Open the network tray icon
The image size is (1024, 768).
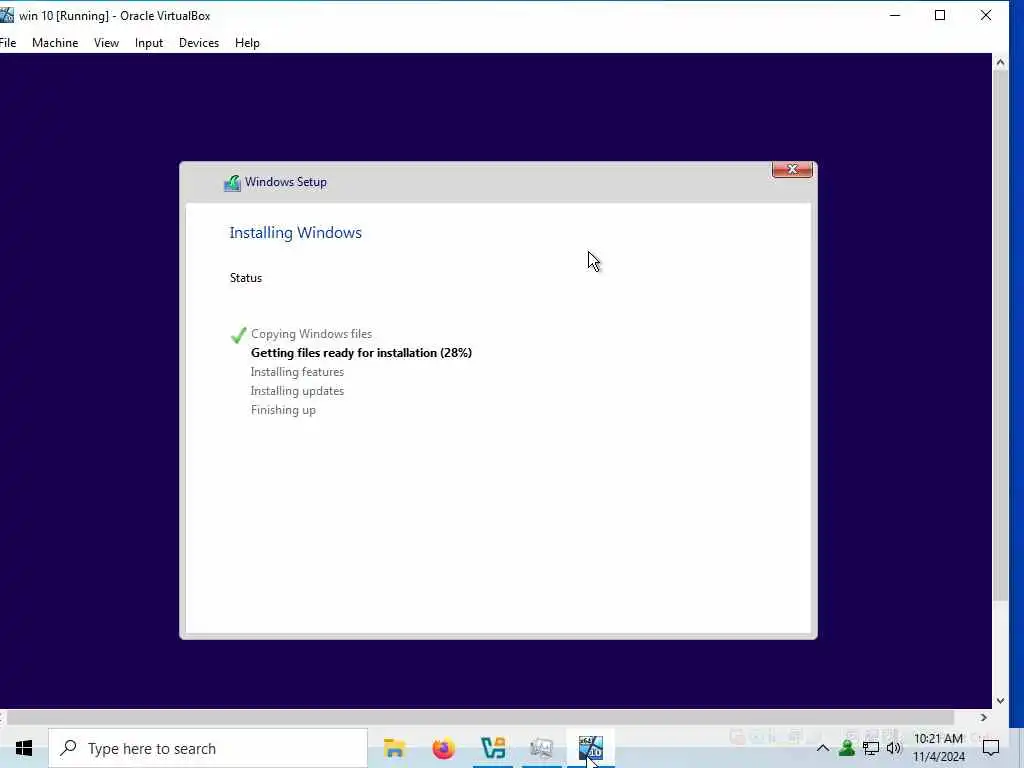tap(871, 748)
